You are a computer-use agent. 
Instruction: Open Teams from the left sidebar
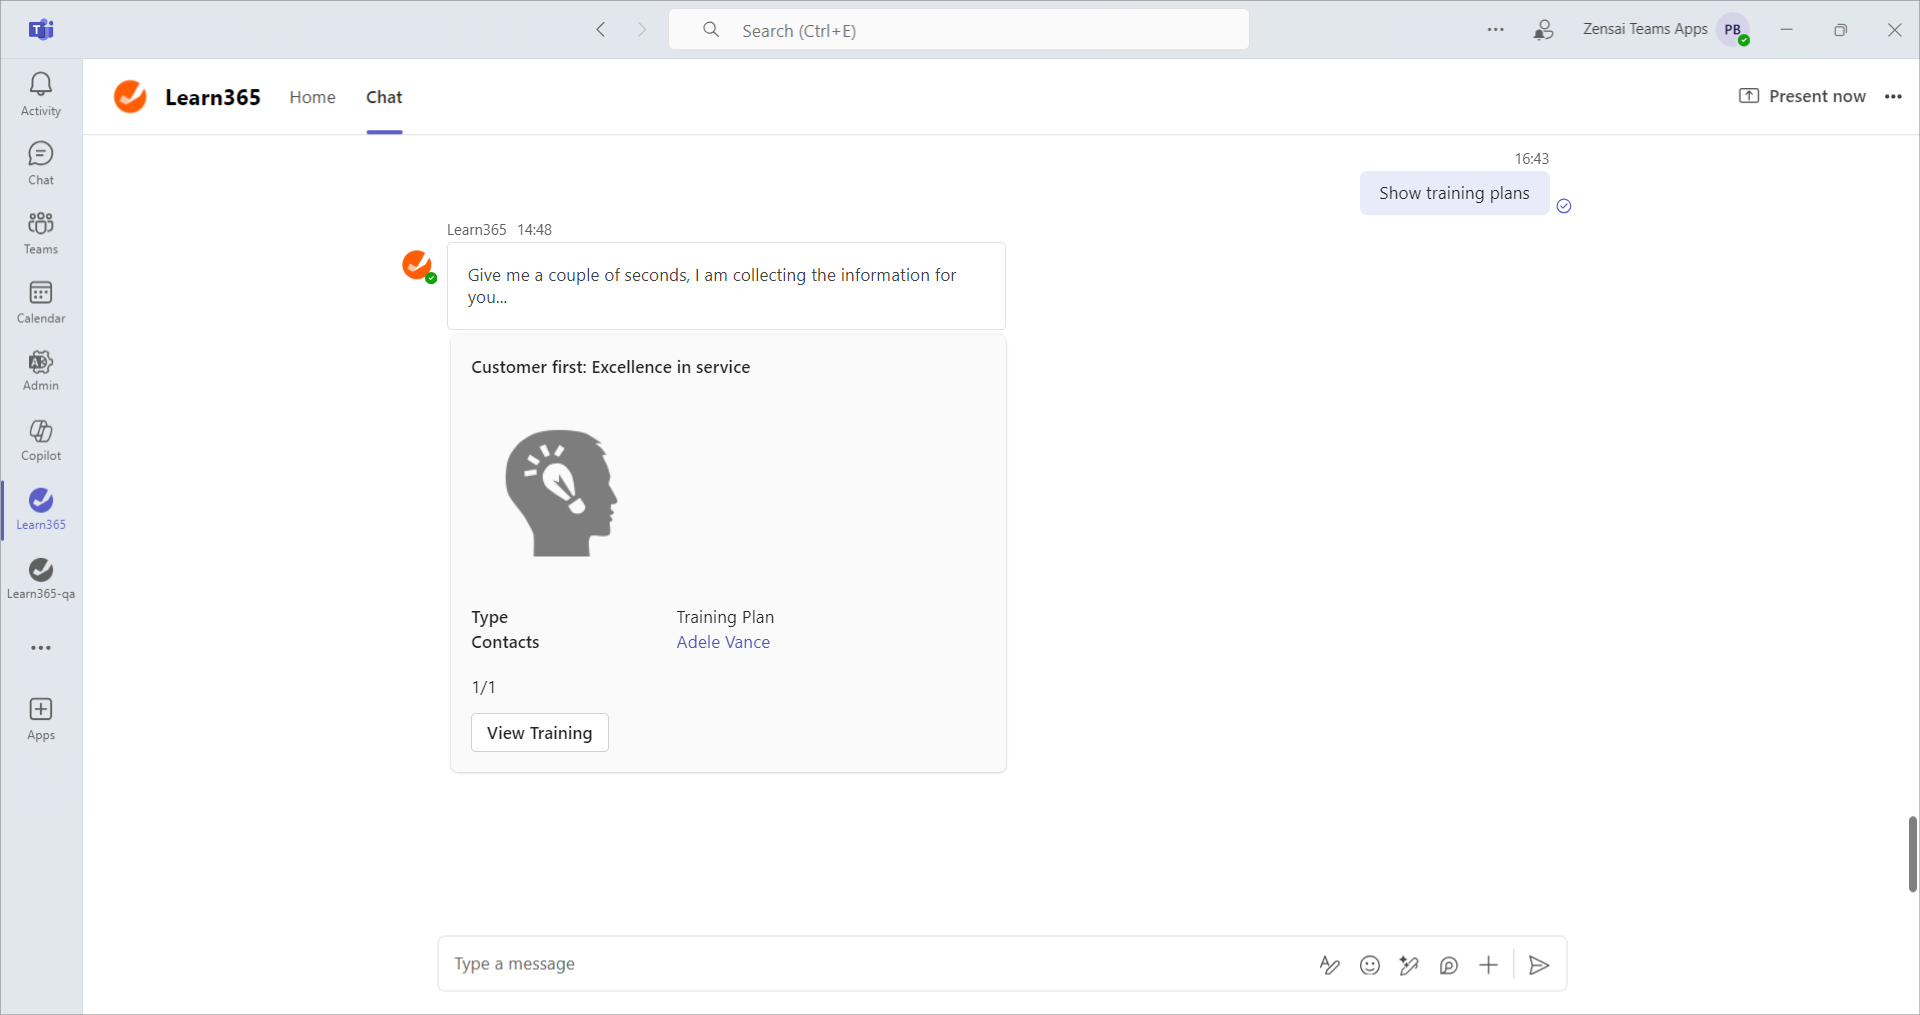click(x=41, y=233)
